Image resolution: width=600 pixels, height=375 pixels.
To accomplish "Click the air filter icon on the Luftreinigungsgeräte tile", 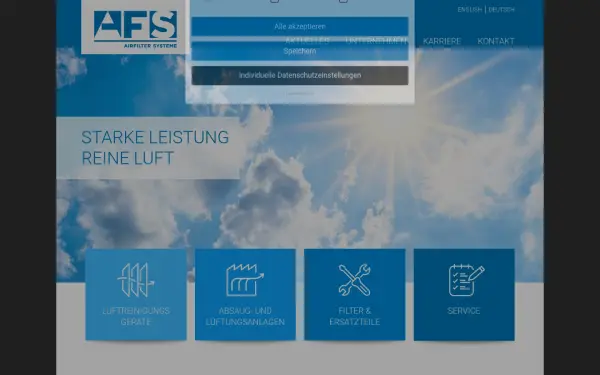I will pos(136,280).
